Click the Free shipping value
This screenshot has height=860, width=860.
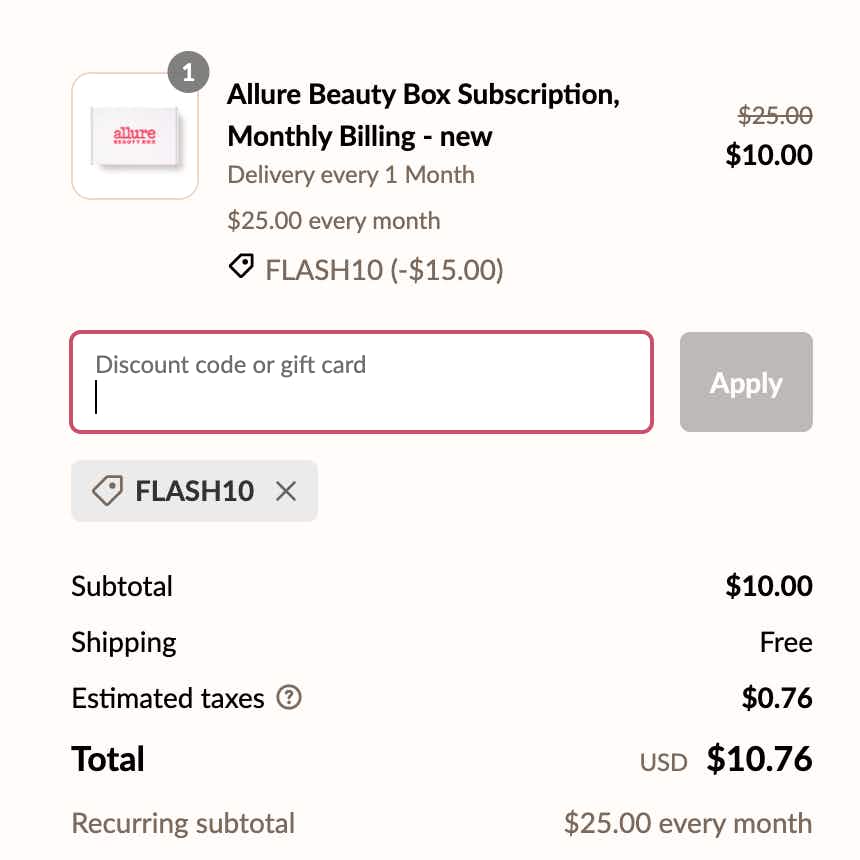pyautogui.click(x=786, y=642)
